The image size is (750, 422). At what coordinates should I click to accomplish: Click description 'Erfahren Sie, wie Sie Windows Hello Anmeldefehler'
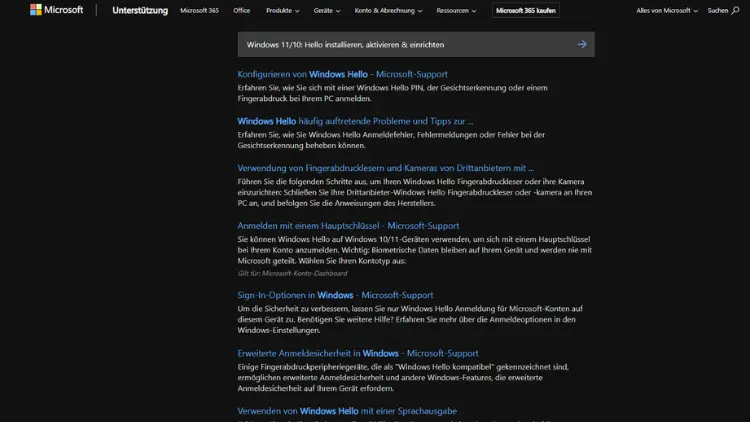[x=391, y=140]
